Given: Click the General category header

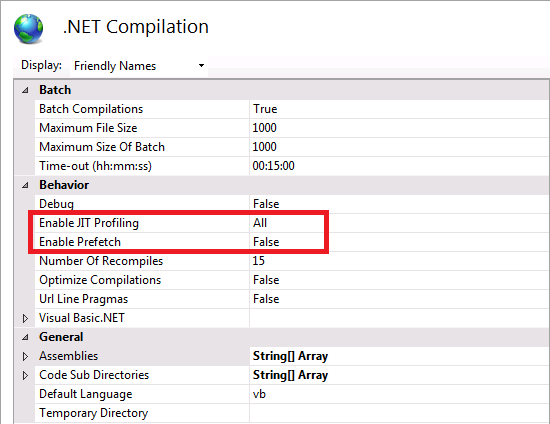Looking at the screenshot, I should 61,337.
